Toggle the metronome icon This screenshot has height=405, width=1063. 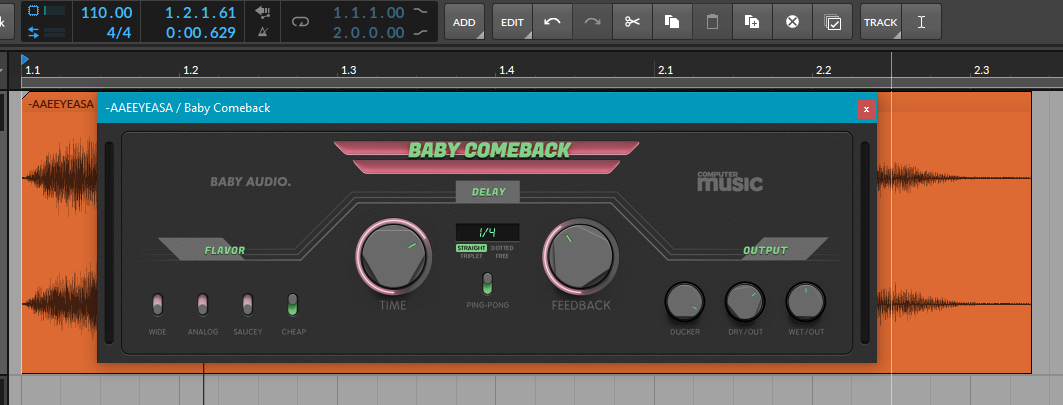point(264,32)
